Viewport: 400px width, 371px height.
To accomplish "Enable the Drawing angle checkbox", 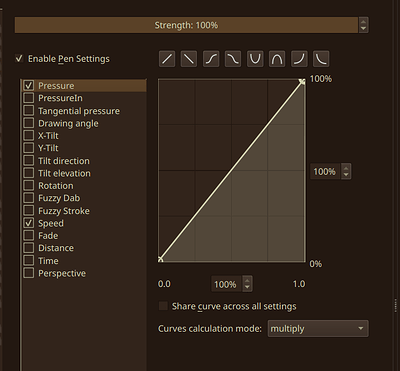I will 29,123.
